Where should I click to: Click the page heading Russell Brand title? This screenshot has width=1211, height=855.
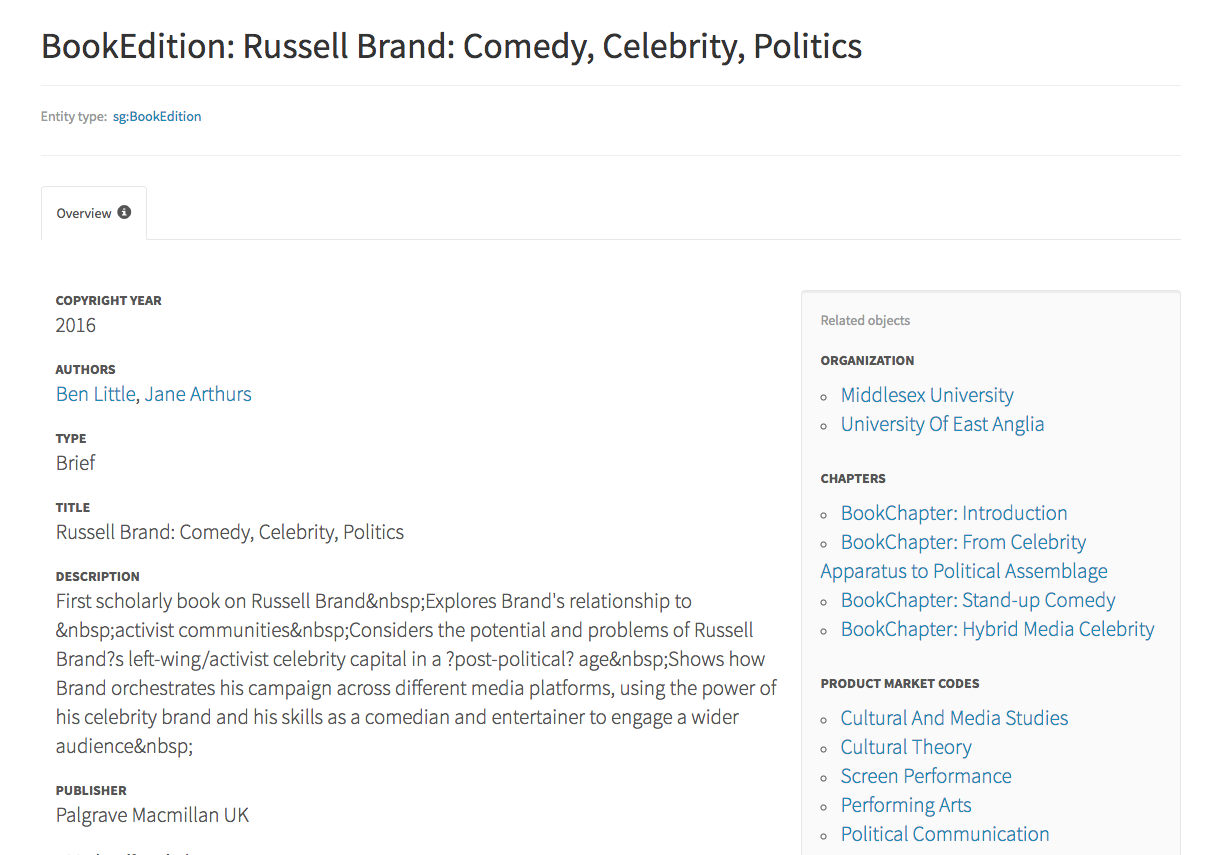[x=451, y=46]
